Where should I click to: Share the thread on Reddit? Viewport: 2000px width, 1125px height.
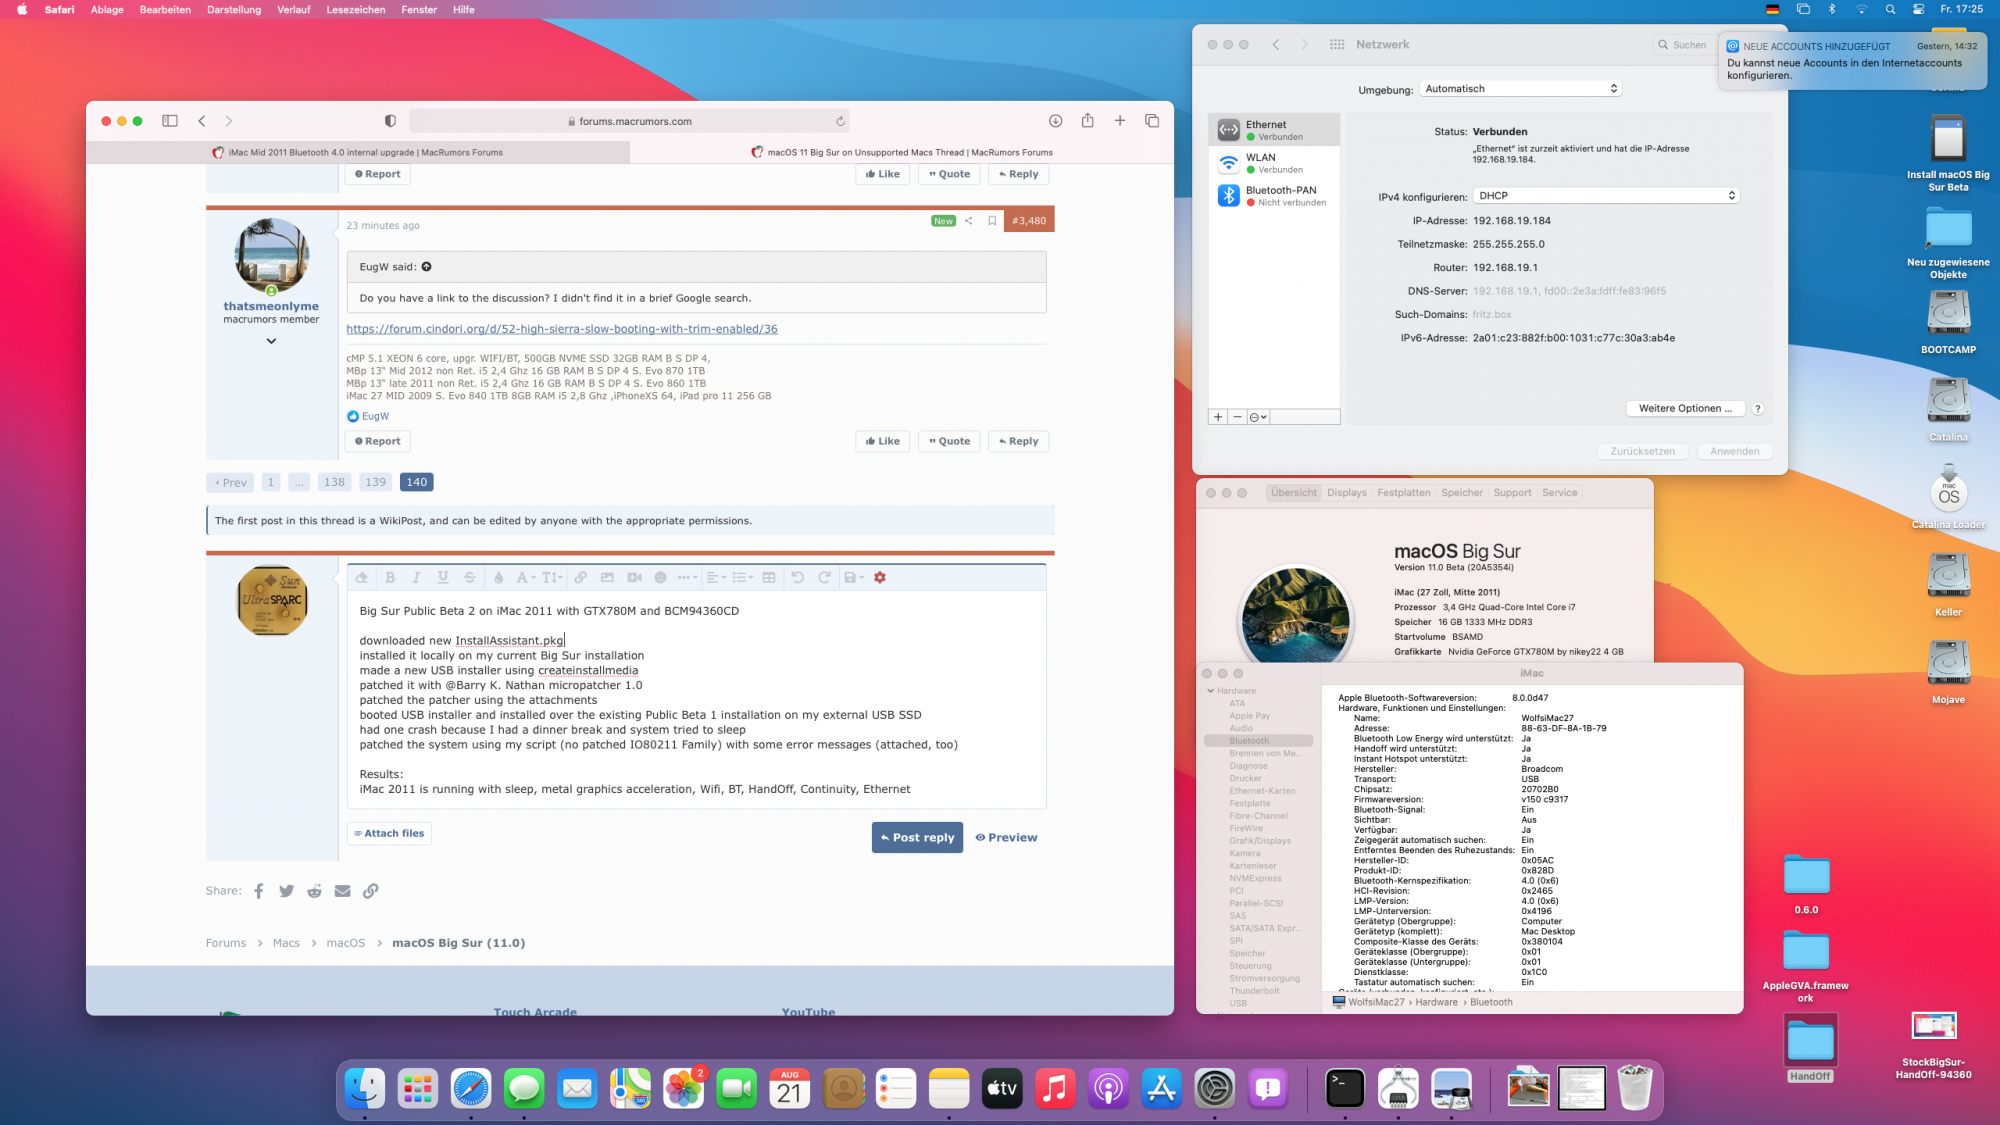coord(314,891)
